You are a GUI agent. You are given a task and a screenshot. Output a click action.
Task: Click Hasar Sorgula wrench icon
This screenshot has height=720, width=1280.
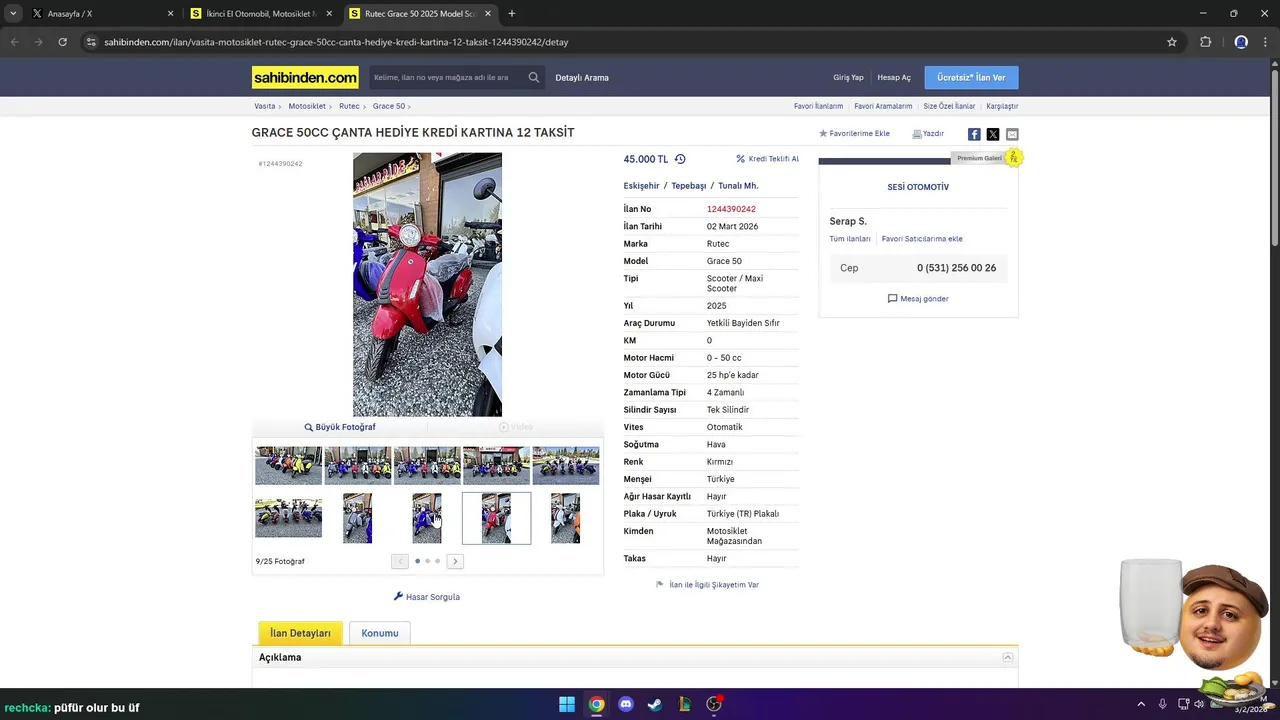point(398,596)
